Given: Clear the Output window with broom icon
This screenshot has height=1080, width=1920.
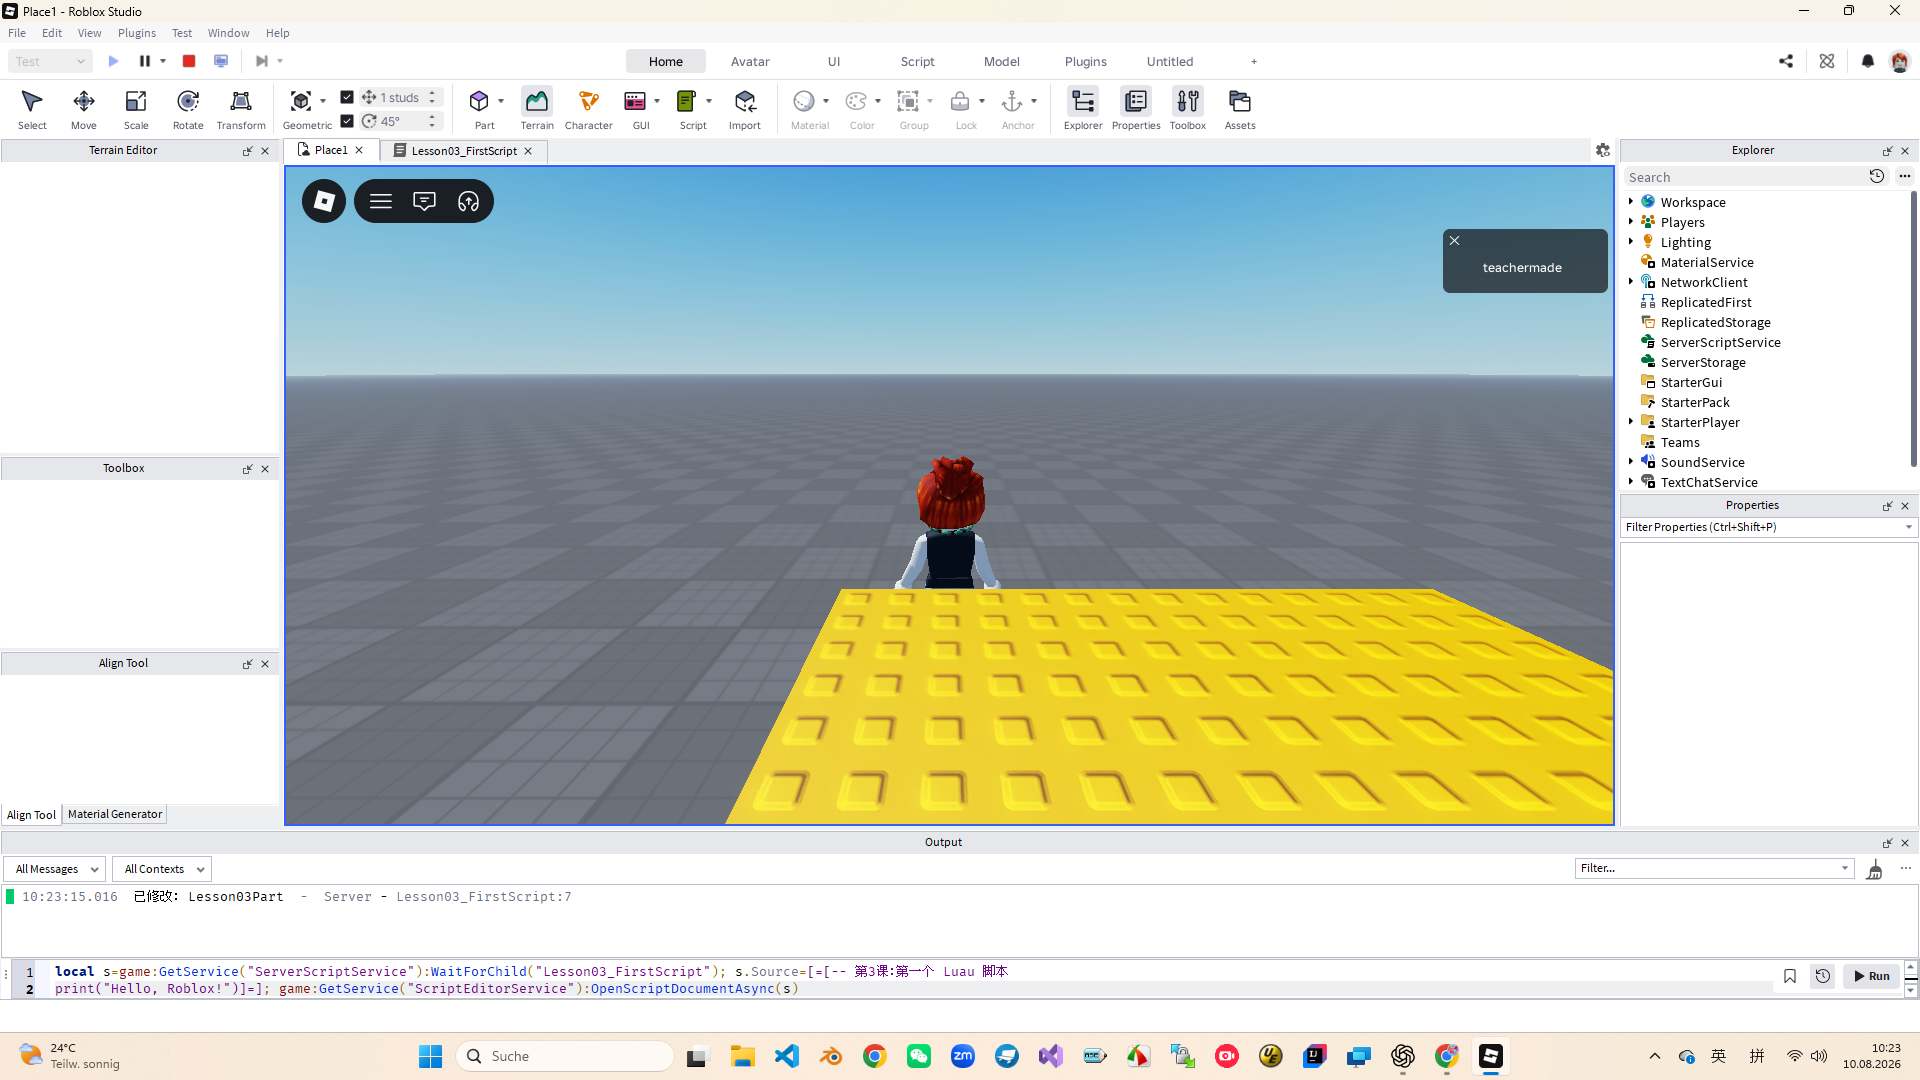Looking at the screenshot, I should [x=1874, y=869].
